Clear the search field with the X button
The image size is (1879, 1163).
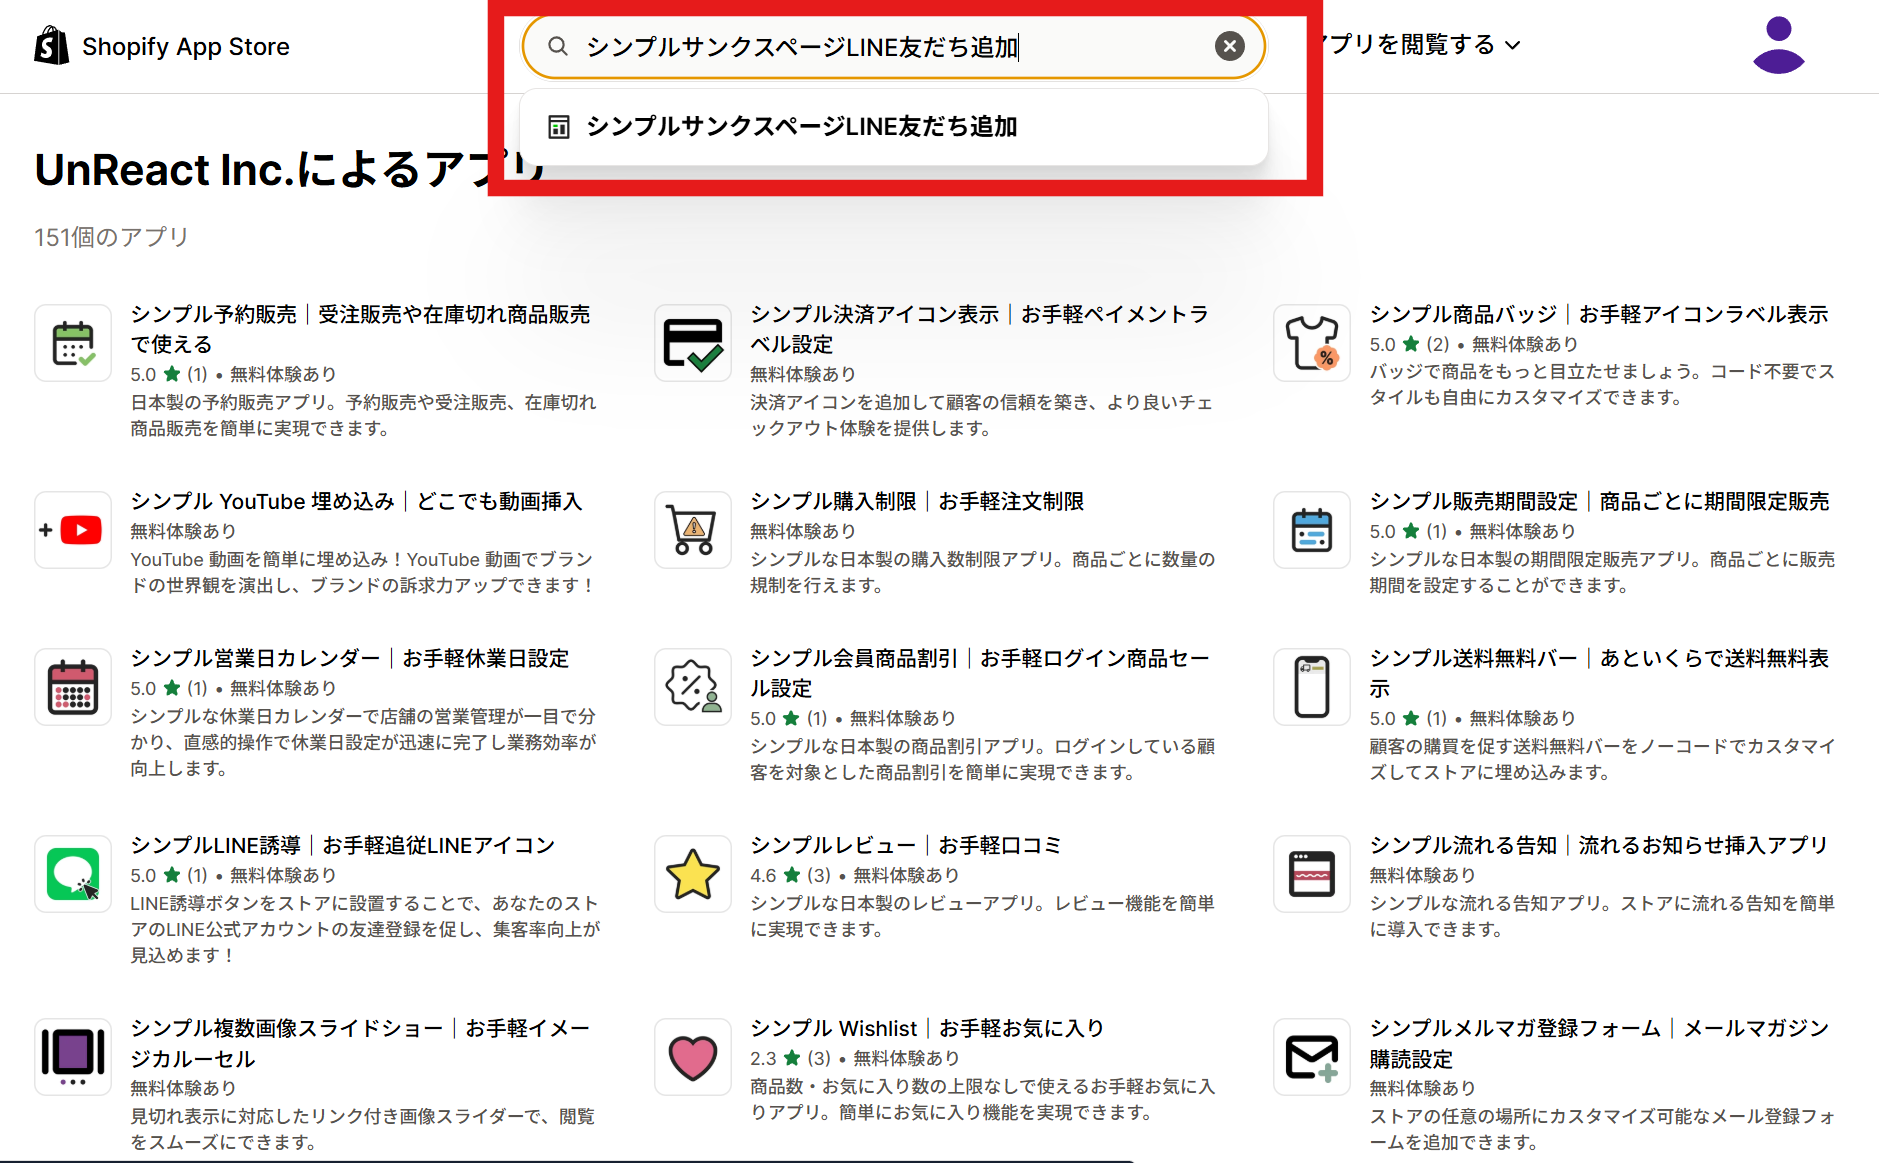1229,46
